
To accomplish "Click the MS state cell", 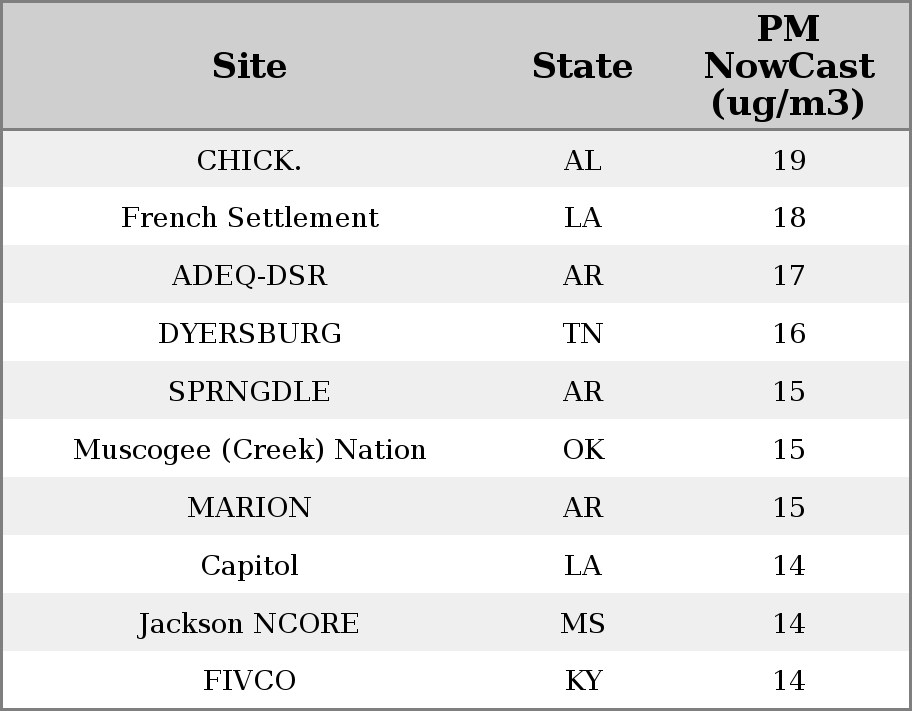I will [582, 623].
